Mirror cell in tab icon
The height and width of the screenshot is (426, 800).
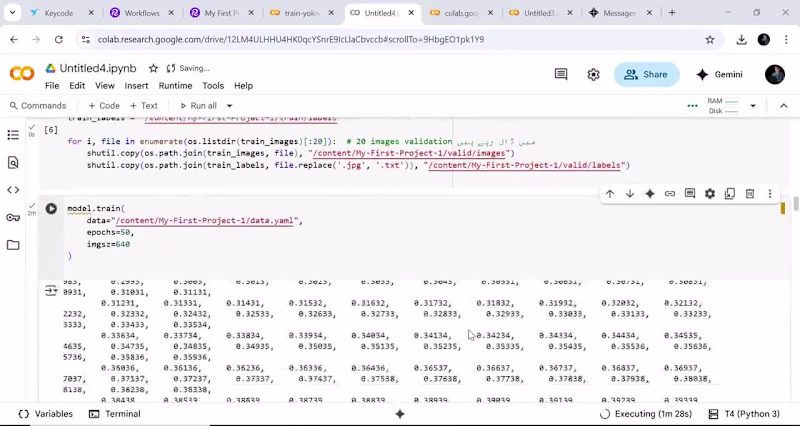730,194
